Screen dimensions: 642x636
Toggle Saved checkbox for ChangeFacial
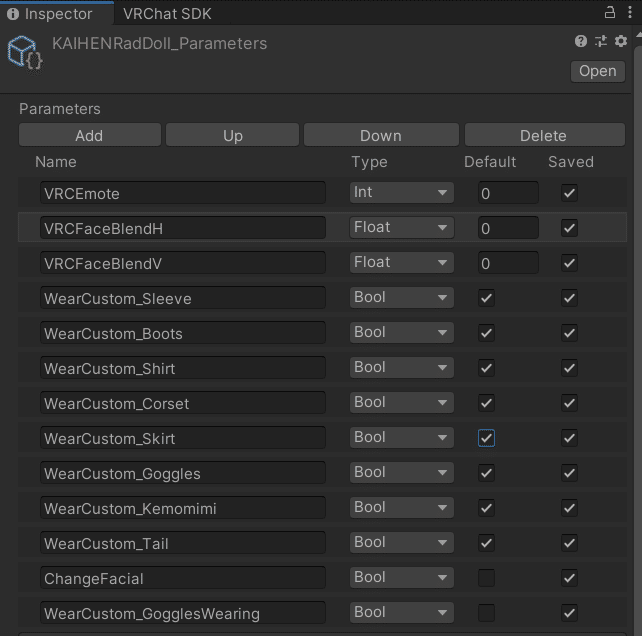(569, 578)
